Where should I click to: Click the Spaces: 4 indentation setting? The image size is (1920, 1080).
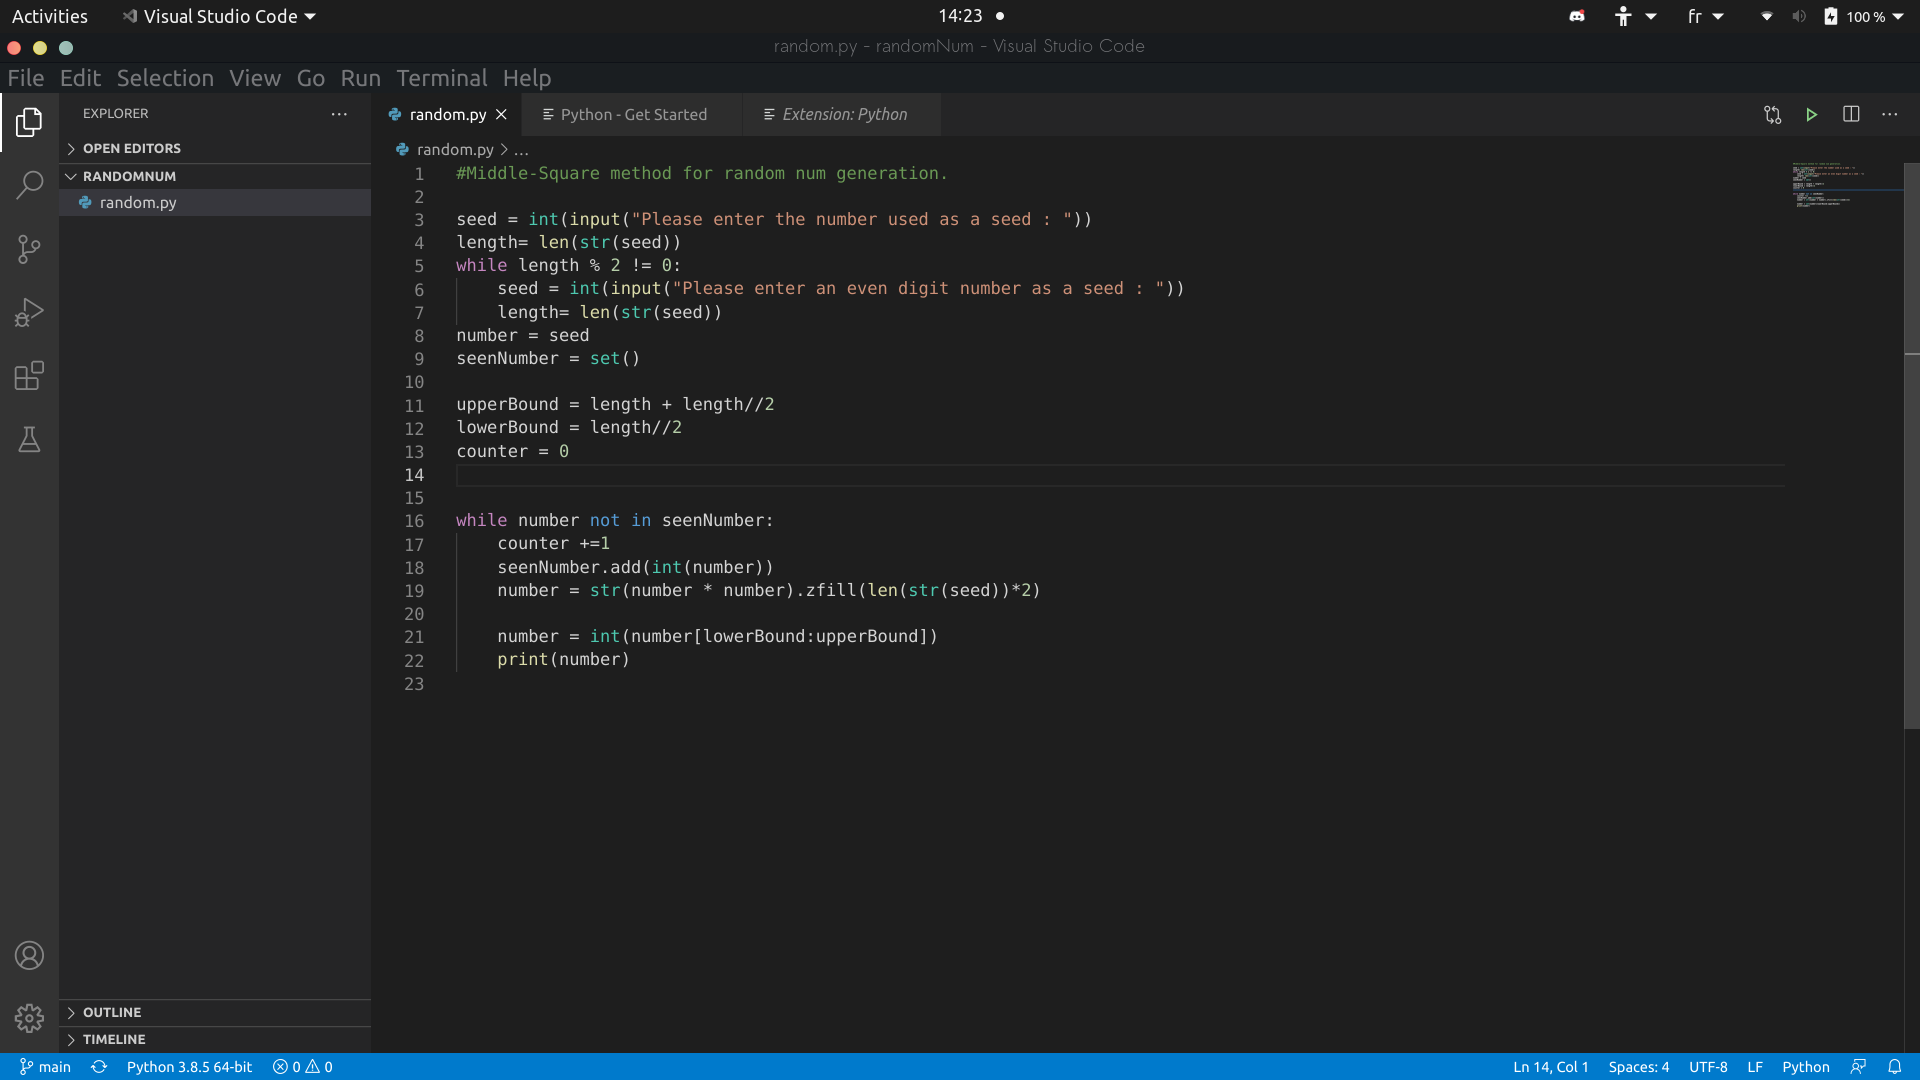[1638, 1067]
